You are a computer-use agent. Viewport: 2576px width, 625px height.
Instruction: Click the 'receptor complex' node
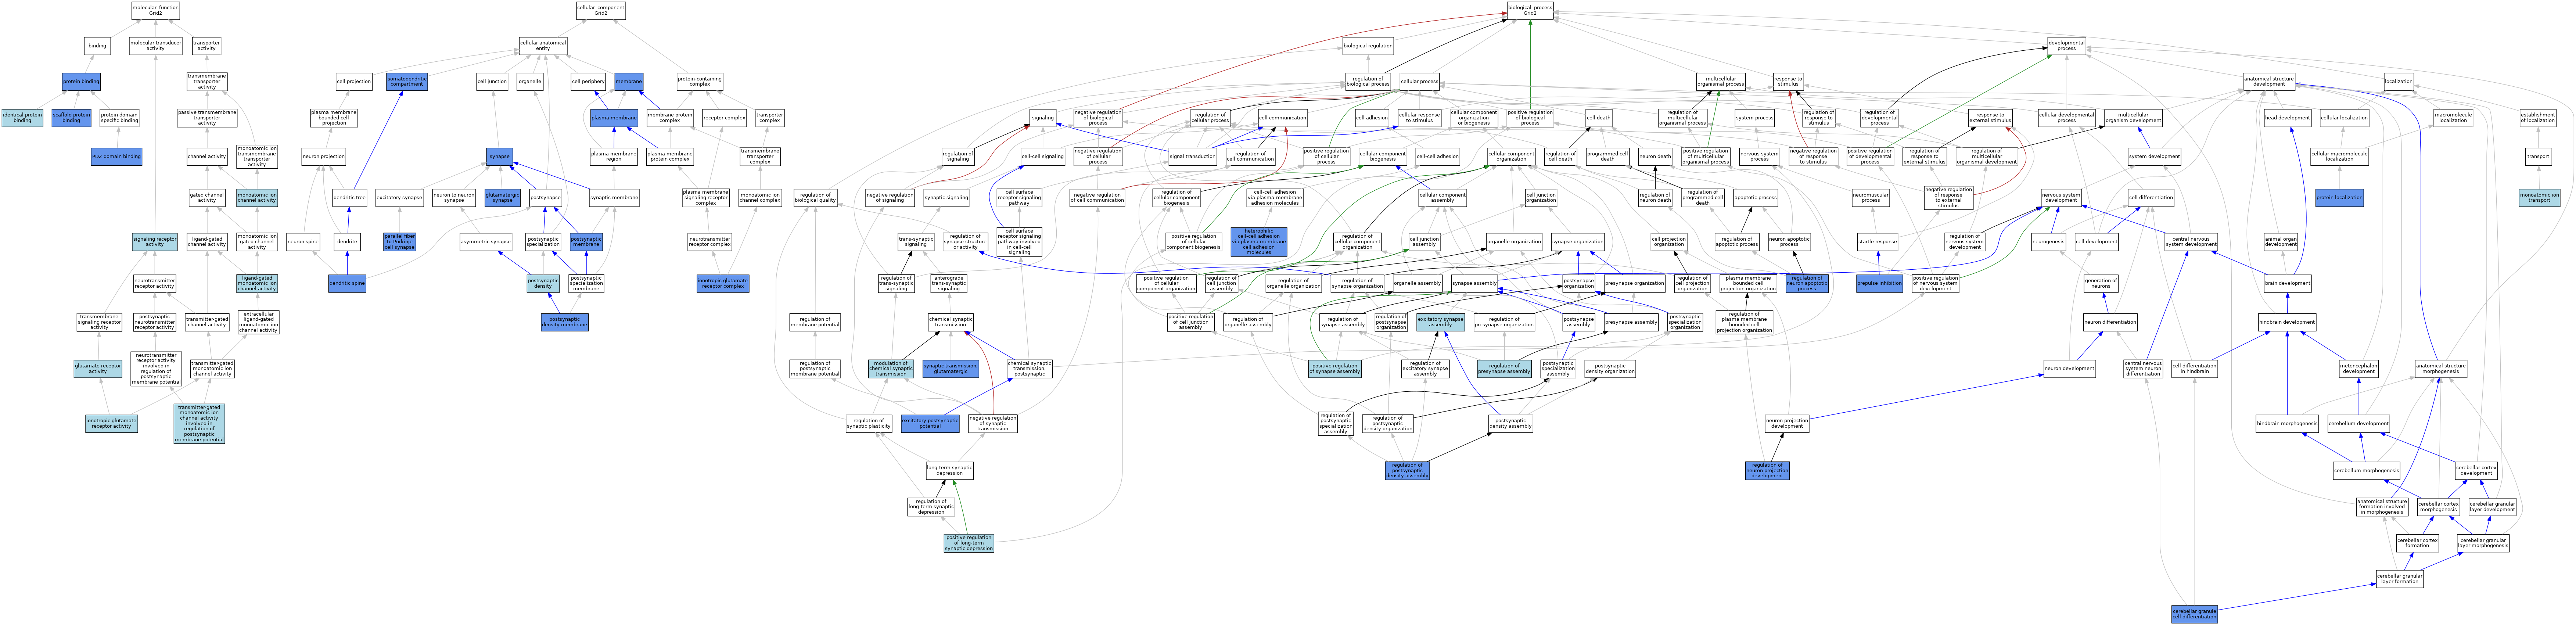click(x=724, y=118)
